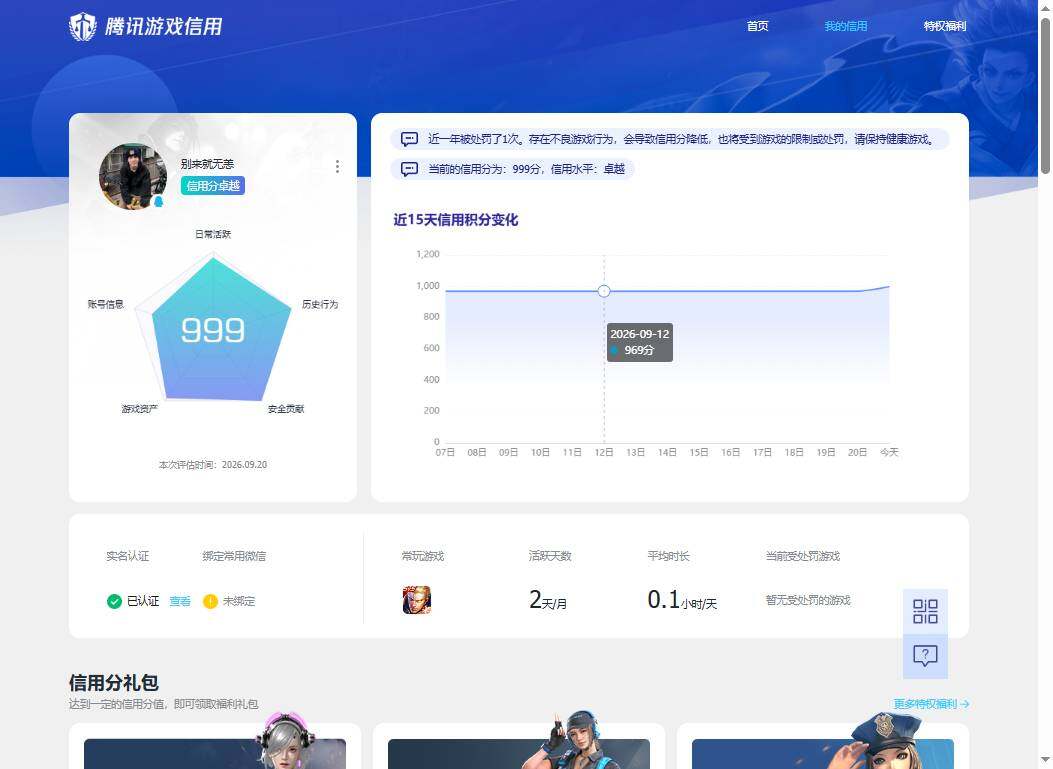Screen dimensions: 1053x769
Task: Click the frequently played game icon
Action: tap(416, 600)
